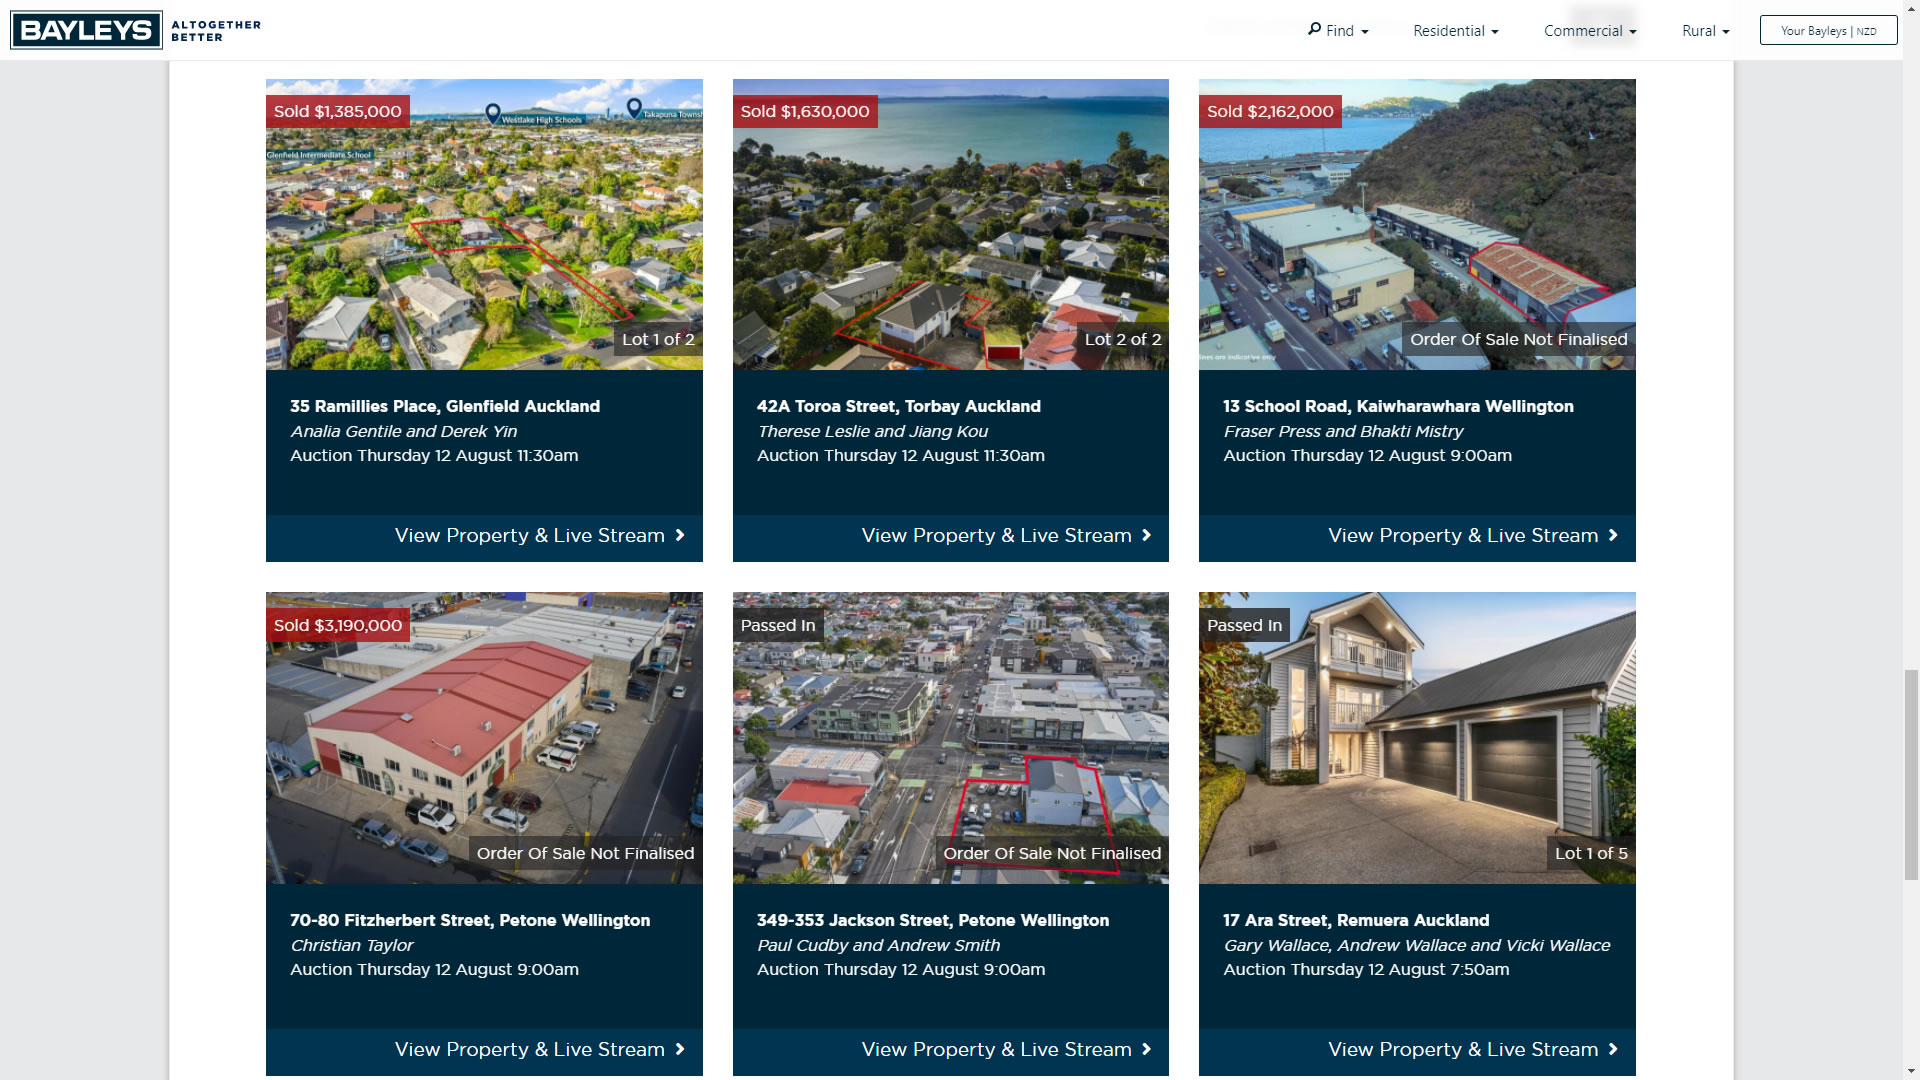
Task: Click the Takapuna Town map pin marker
Action: (x=634, y=107)
